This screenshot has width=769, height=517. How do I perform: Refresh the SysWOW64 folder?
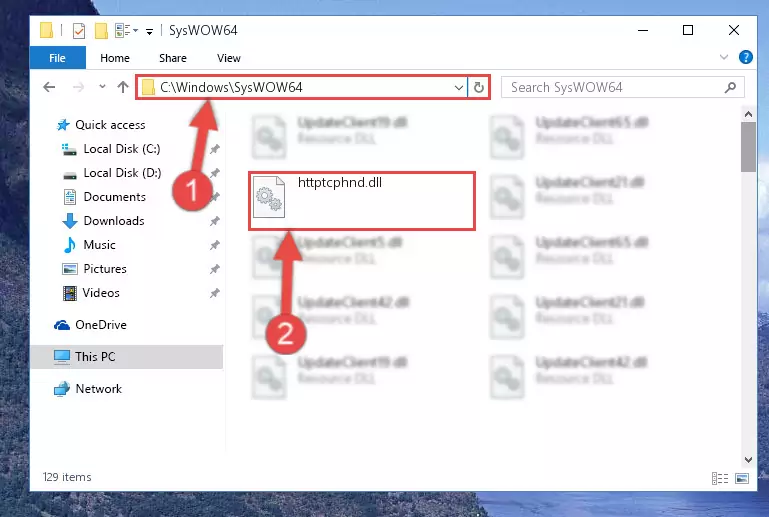coord(479,88)
